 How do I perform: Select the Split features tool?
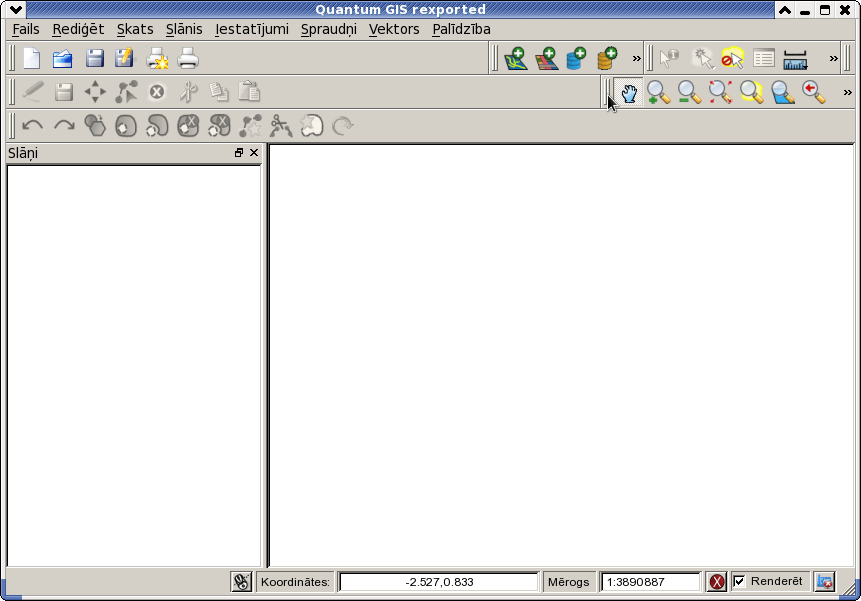[x=281, y=126]
